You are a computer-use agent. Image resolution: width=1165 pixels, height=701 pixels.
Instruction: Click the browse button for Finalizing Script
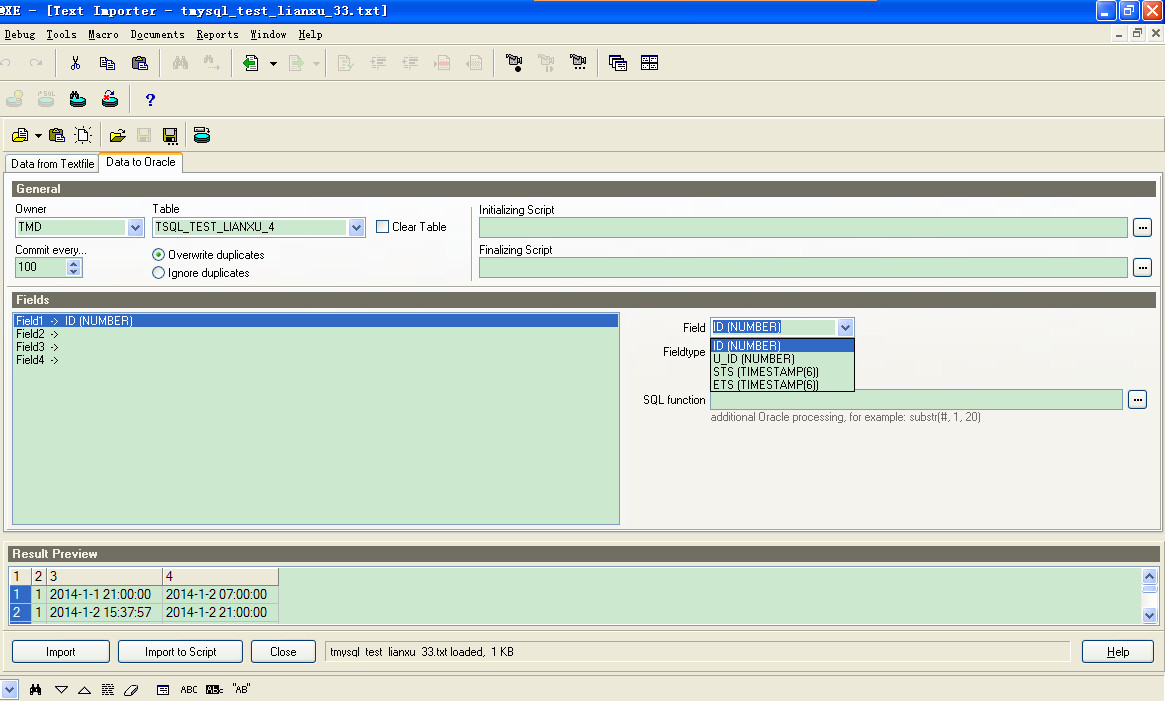click(x=1143, y=268)
